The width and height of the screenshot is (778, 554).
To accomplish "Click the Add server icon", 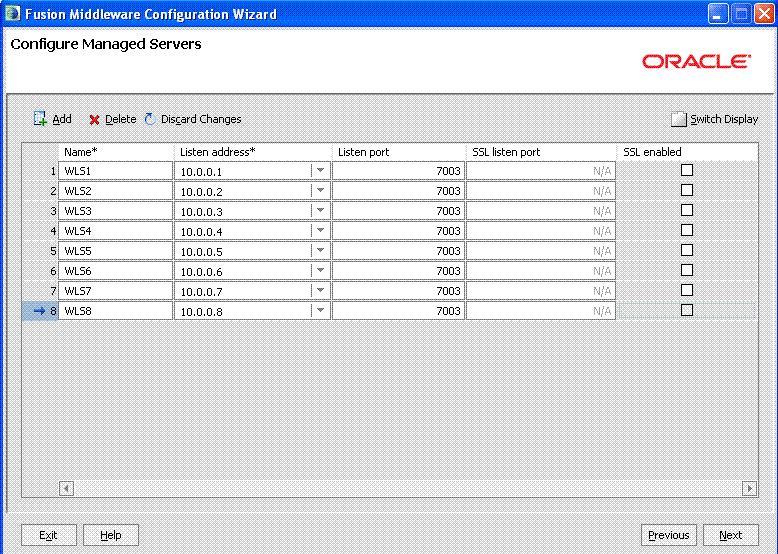I will tap(40, 119).
